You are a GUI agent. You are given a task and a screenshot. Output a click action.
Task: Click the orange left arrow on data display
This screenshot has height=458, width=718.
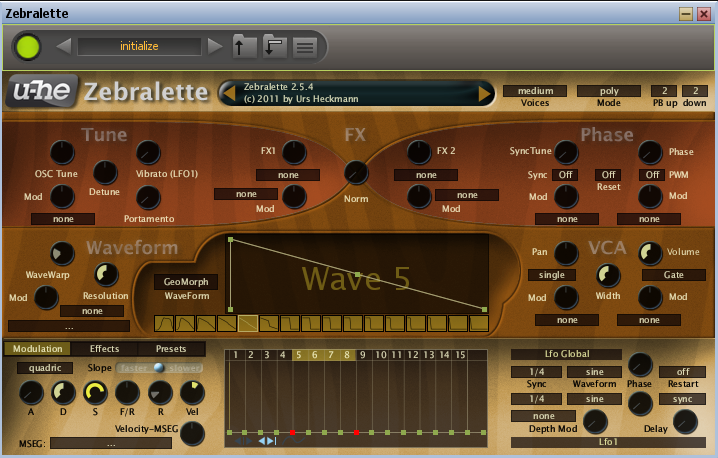228,93
